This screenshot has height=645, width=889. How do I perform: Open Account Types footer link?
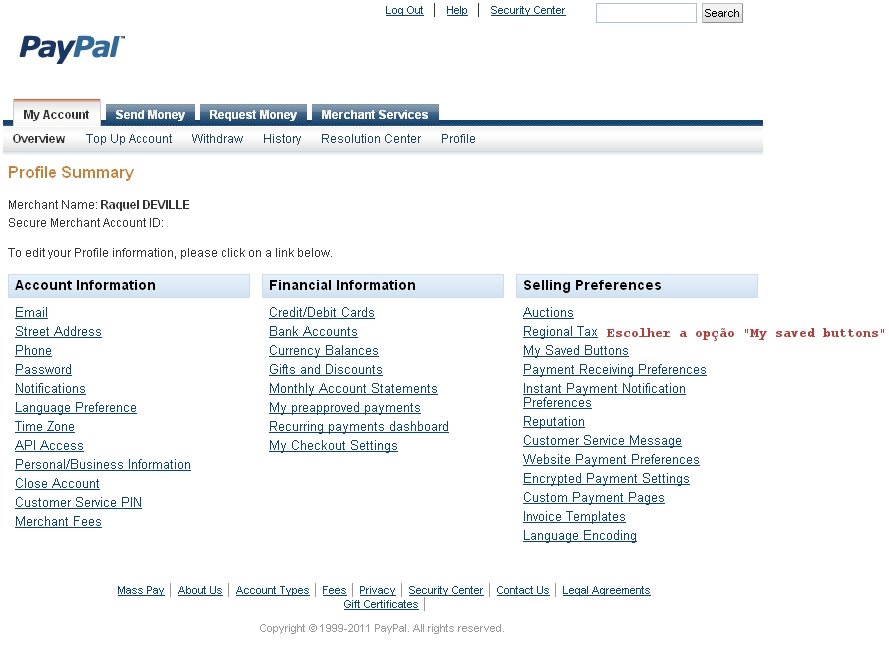point(272,590)
